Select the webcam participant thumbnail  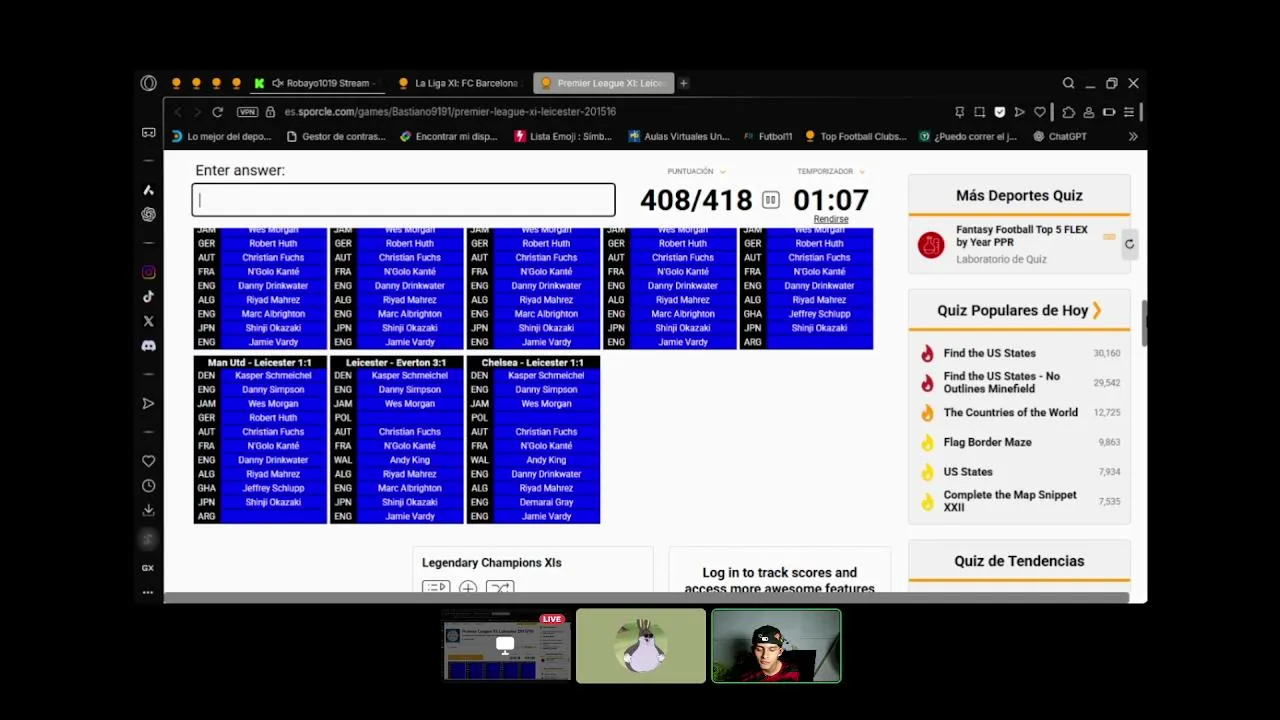(x=776, y=646)
